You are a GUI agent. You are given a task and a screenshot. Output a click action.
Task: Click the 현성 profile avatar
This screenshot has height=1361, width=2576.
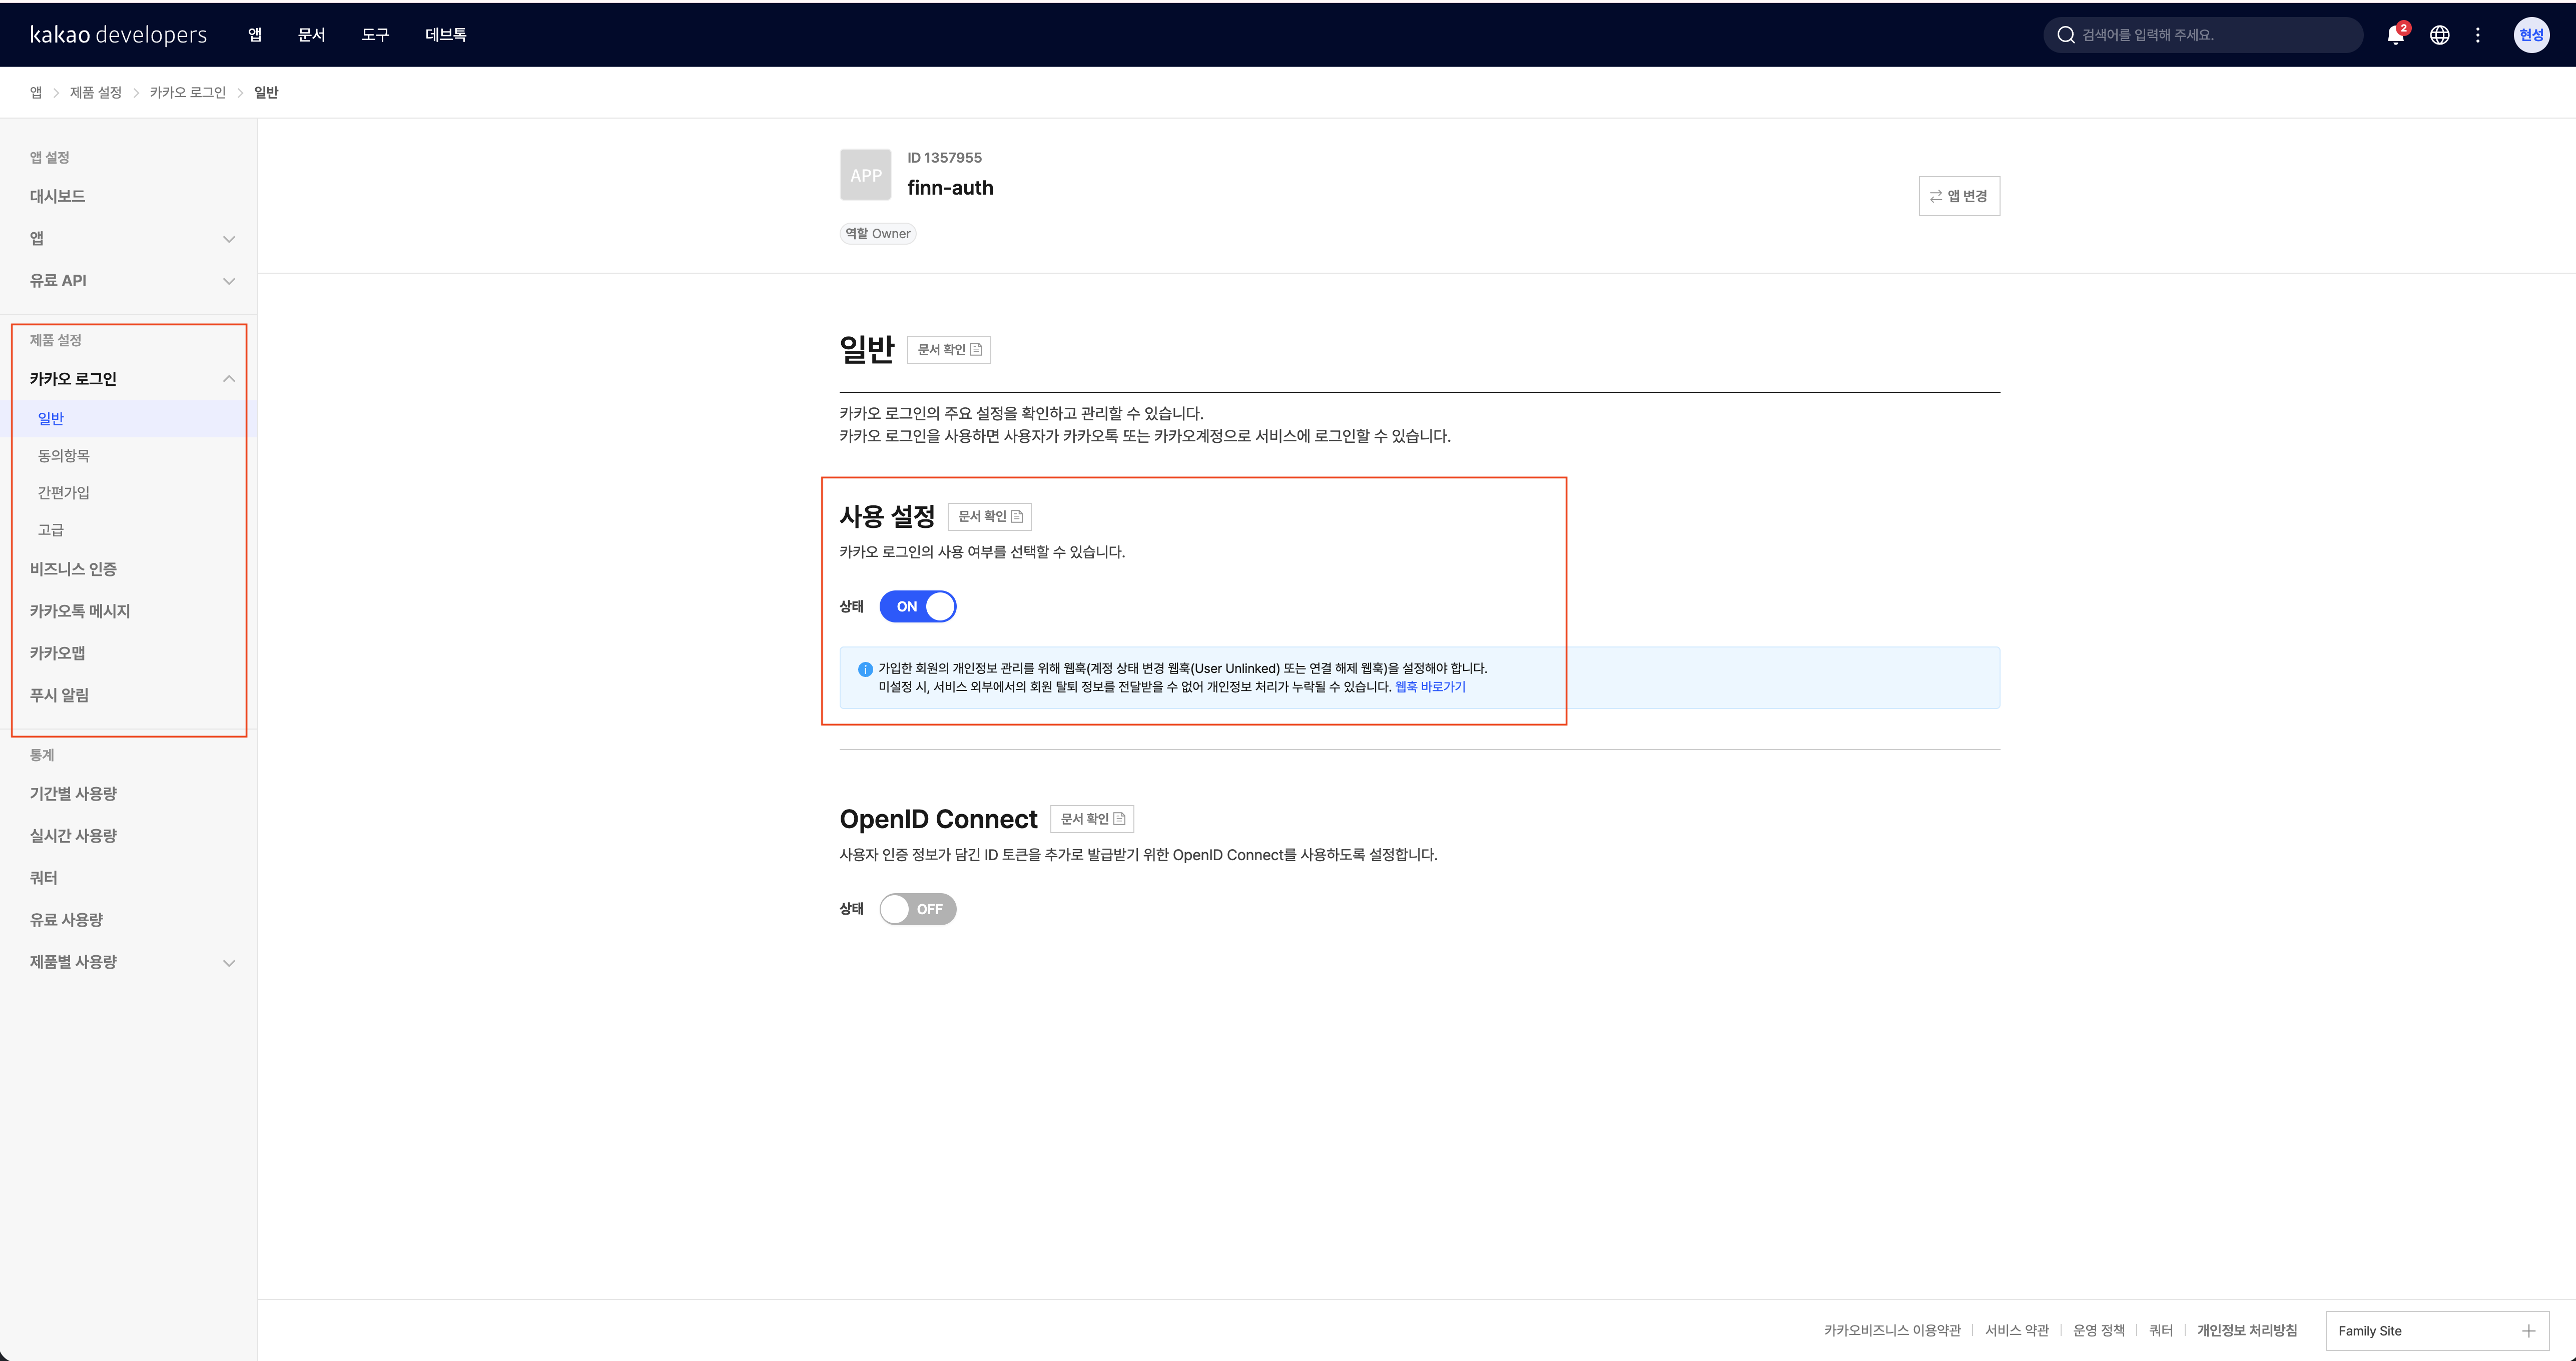click(2531, 35)
